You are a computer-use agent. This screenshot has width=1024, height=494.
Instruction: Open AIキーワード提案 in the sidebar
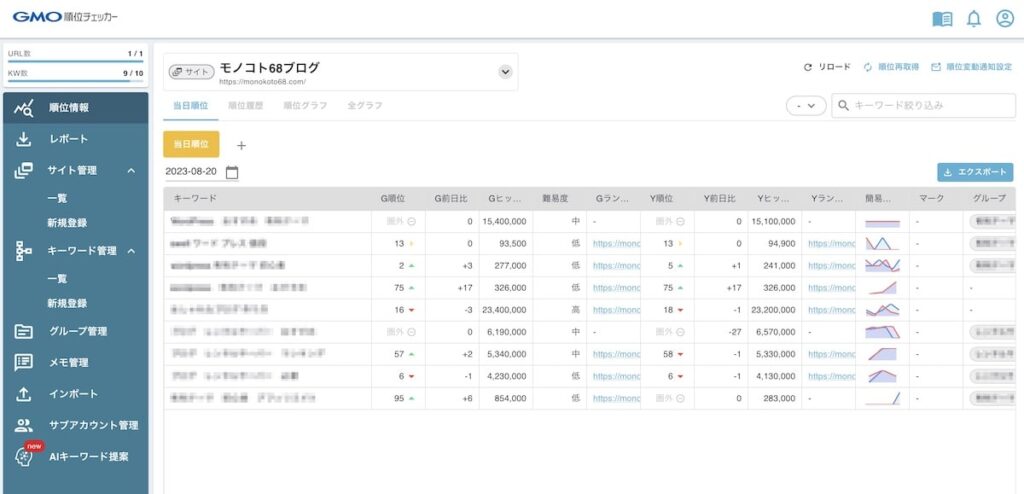click(x=88, y=457)
